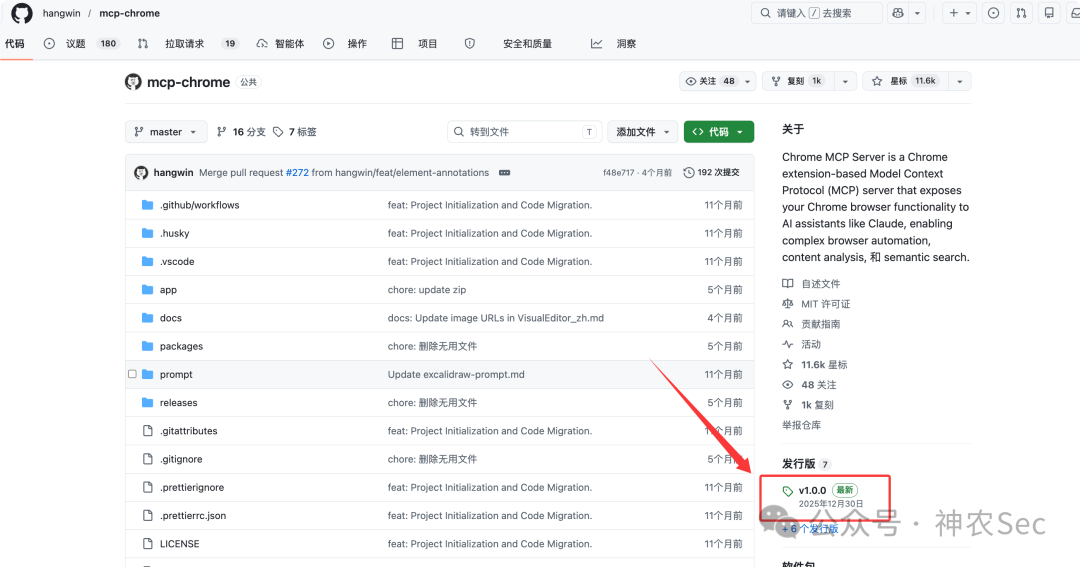Open the 安全和质量 tab
This screenshot has width=1080, height=567.
(x=508, y=43)
